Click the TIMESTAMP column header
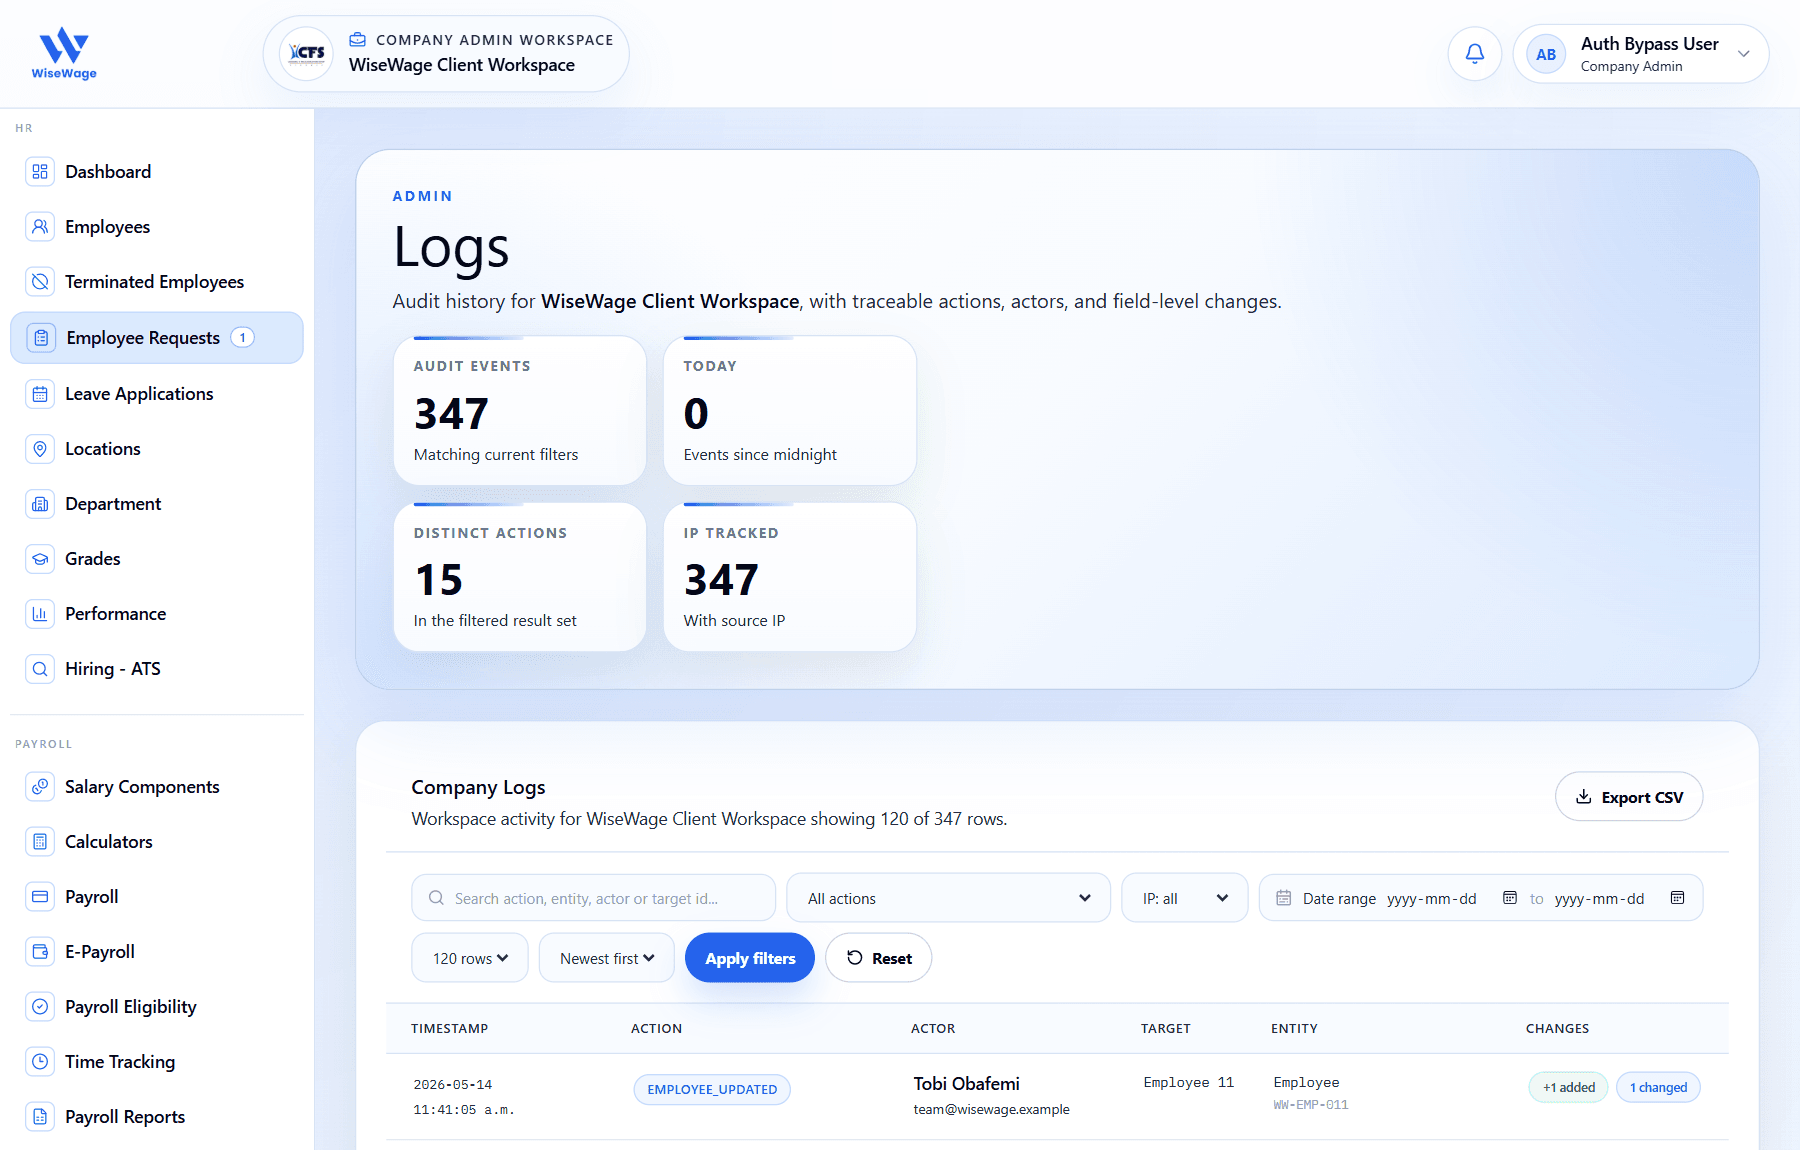The height and width of the screenshot is (1150, 1800). tap(450, 1029)
